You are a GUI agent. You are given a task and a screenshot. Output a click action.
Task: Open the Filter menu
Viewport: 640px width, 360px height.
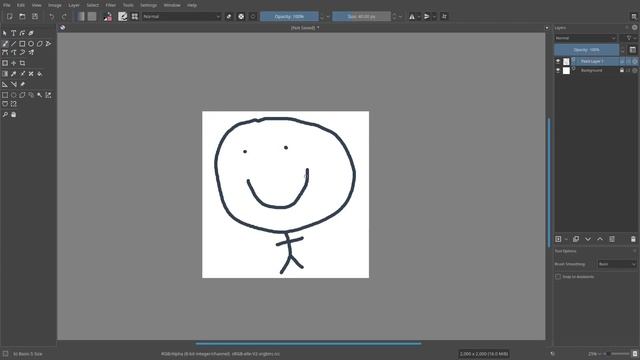click(111, 5)
